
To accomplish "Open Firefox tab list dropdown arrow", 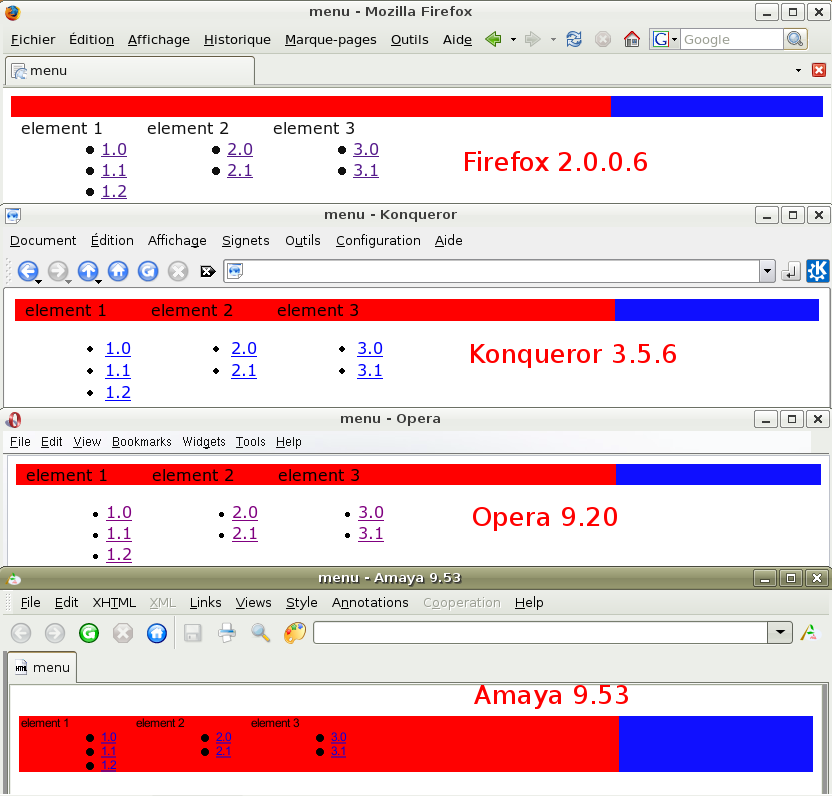I will (798, 71).
